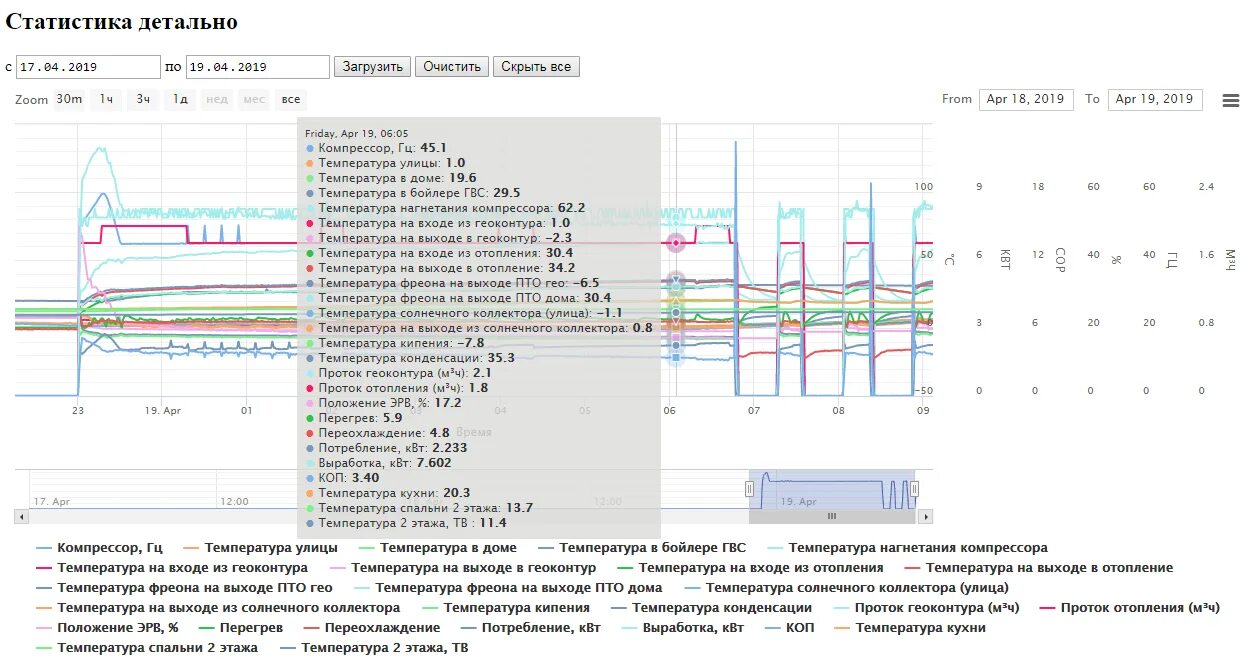1245x665 pixels.
Task: Click the navigator scrollbar left arrow
Action: tap(21, 516)
